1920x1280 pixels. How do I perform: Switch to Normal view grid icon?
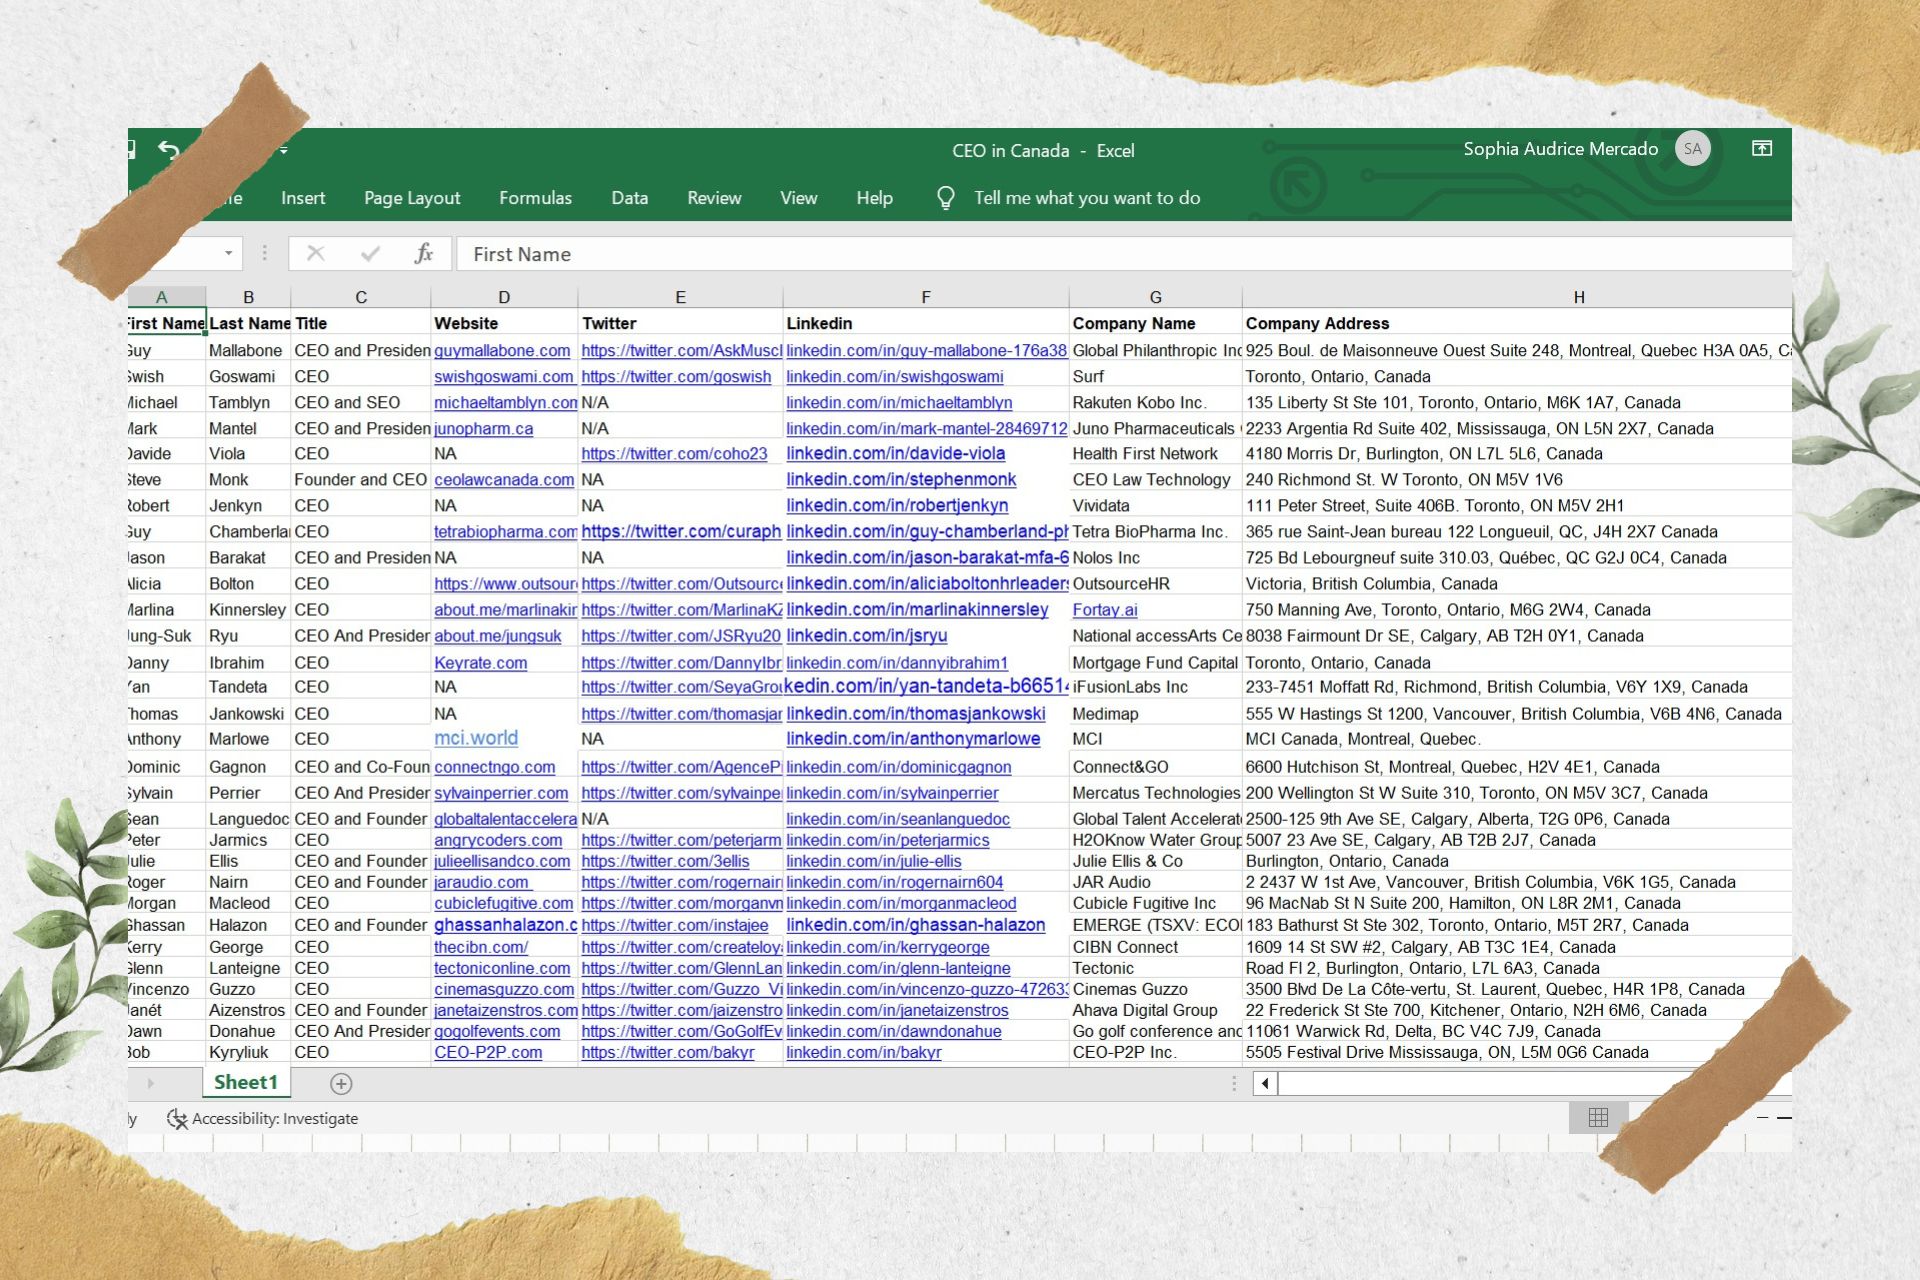coord(1598,1118)
